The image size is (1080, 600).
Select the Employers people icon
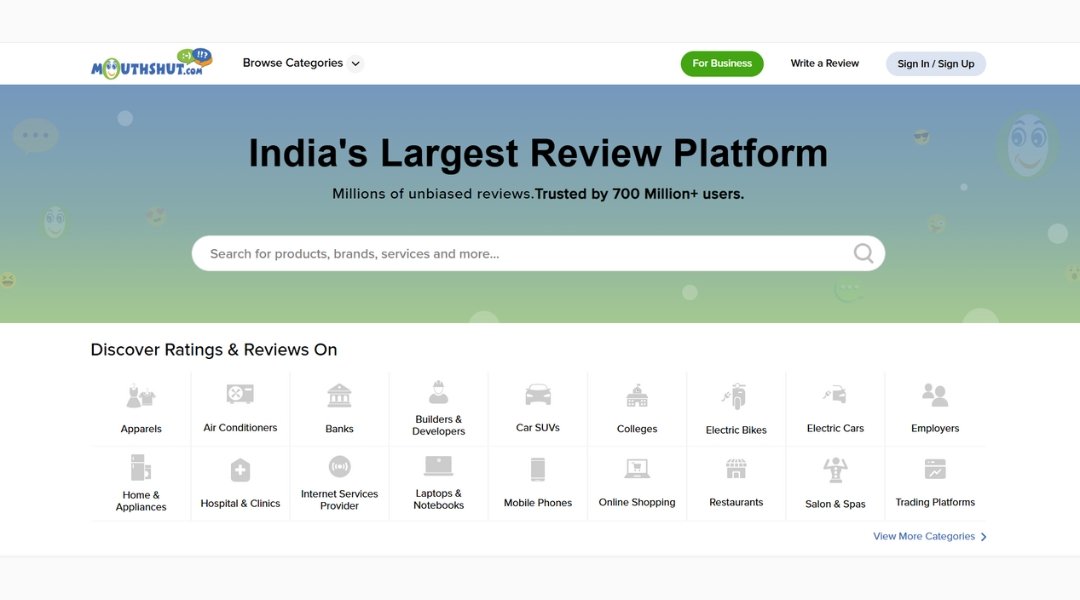pyautogui.click(x=935, y=395)
